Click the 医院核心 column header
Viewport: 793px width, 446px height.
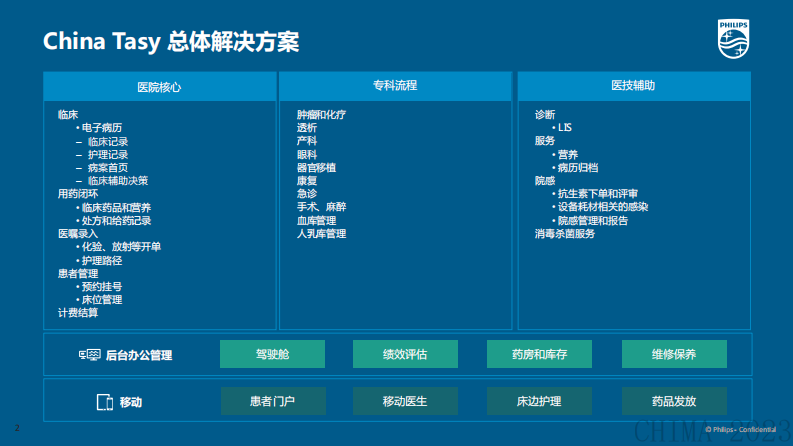pos(159,86)
